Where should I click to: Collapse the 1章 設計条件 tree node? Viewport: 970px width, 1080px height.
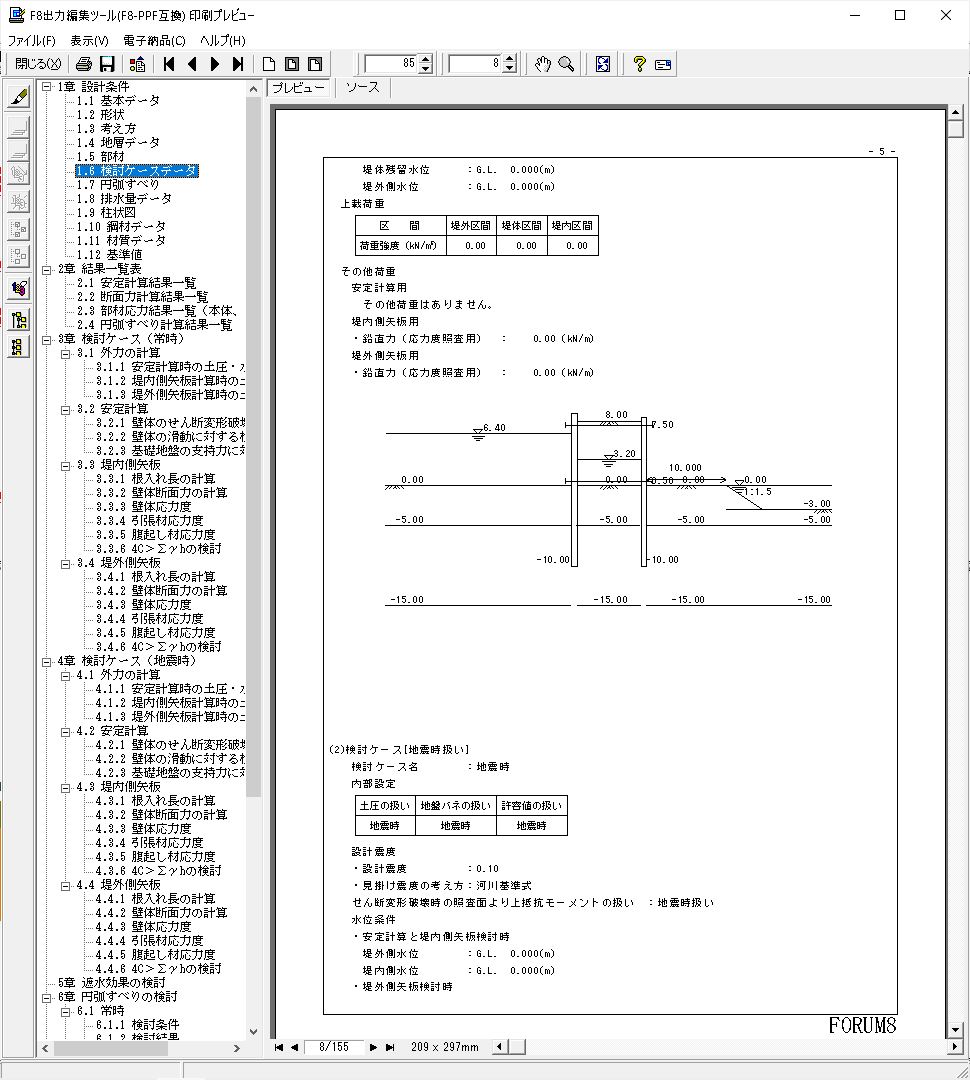[x=47, y=87]
